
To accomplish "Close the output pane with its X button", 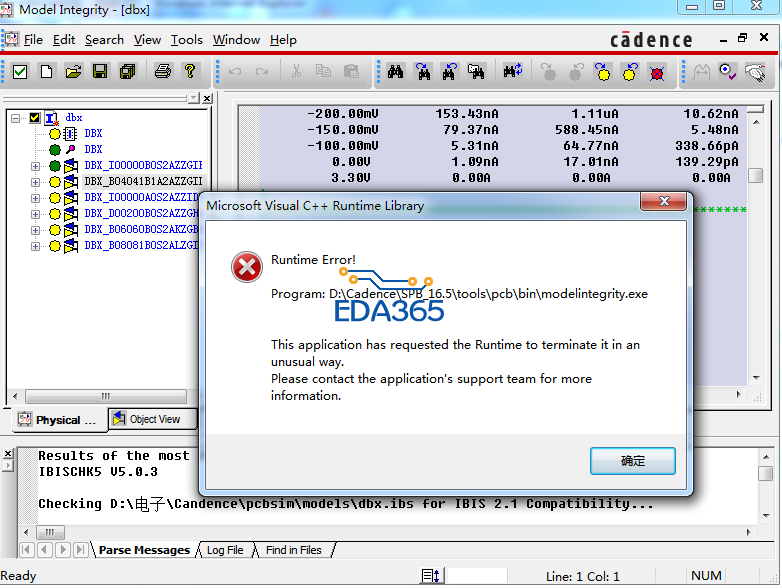I will pyautogui.click(x=8, y=453).
